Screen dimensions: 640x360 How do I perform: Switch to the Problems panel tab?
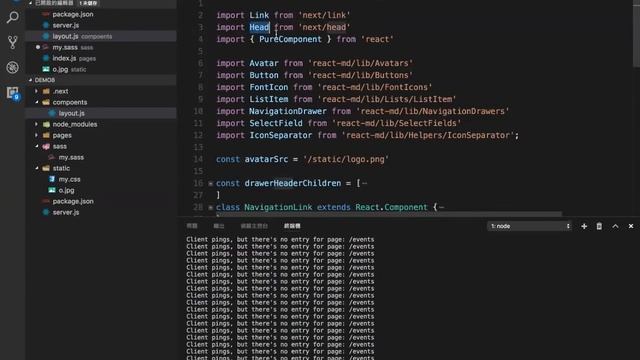(x=192, y=226)
